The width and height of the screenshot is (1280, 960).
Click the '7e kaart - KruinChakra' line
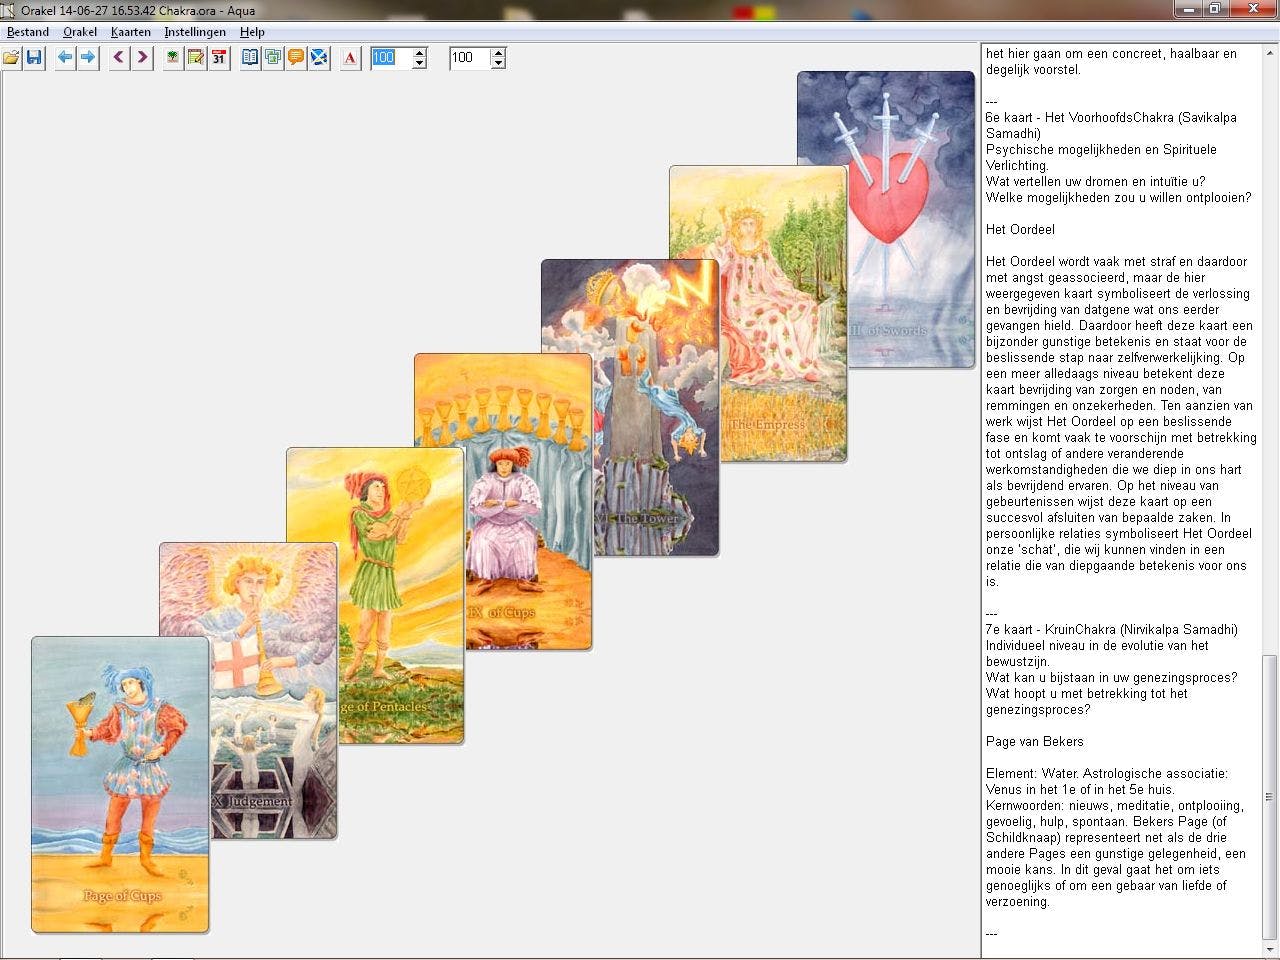tap(1111, 629)
